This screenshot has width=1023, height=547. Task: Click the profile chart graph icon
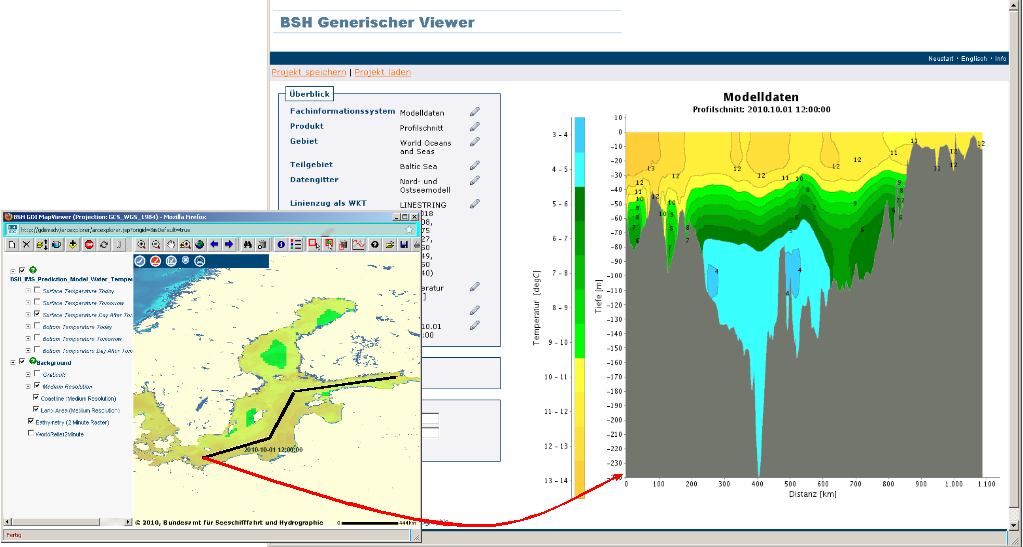pyautogui.click(x=358, y=244)
